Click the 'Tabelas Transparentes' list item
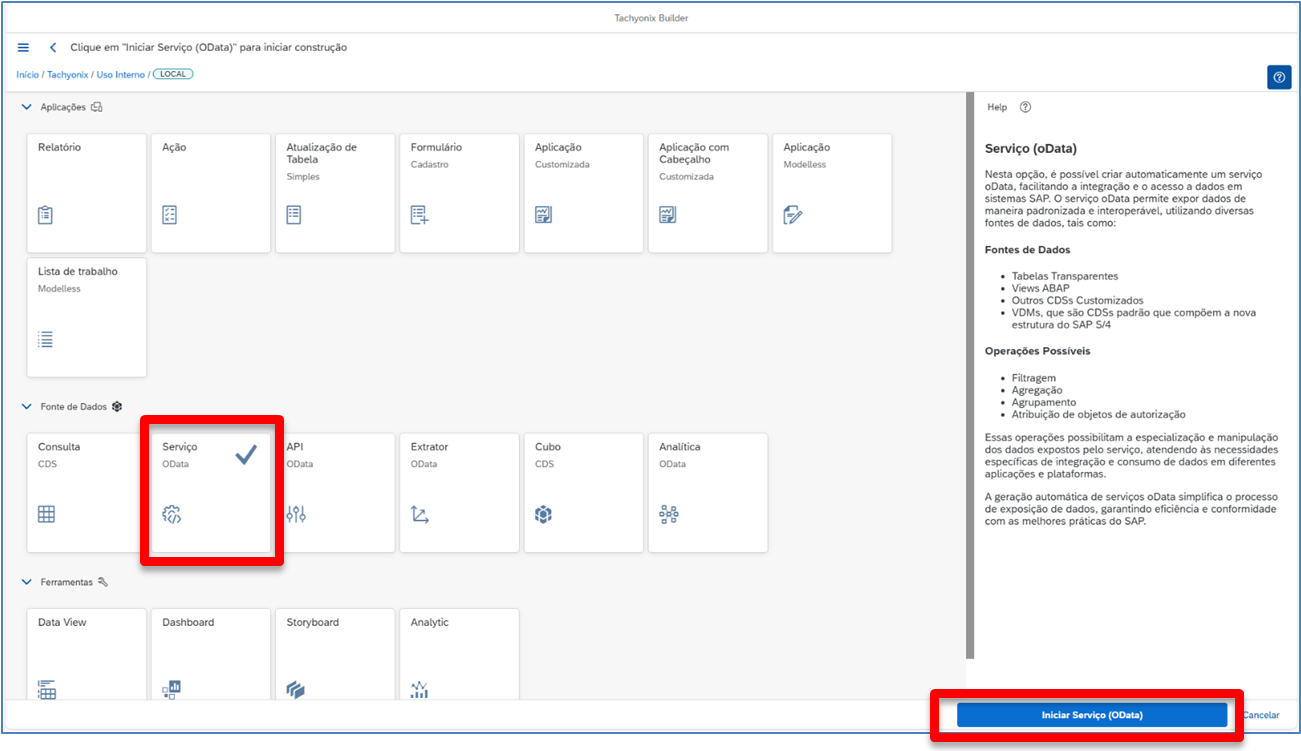 (x=1065, y=276)
